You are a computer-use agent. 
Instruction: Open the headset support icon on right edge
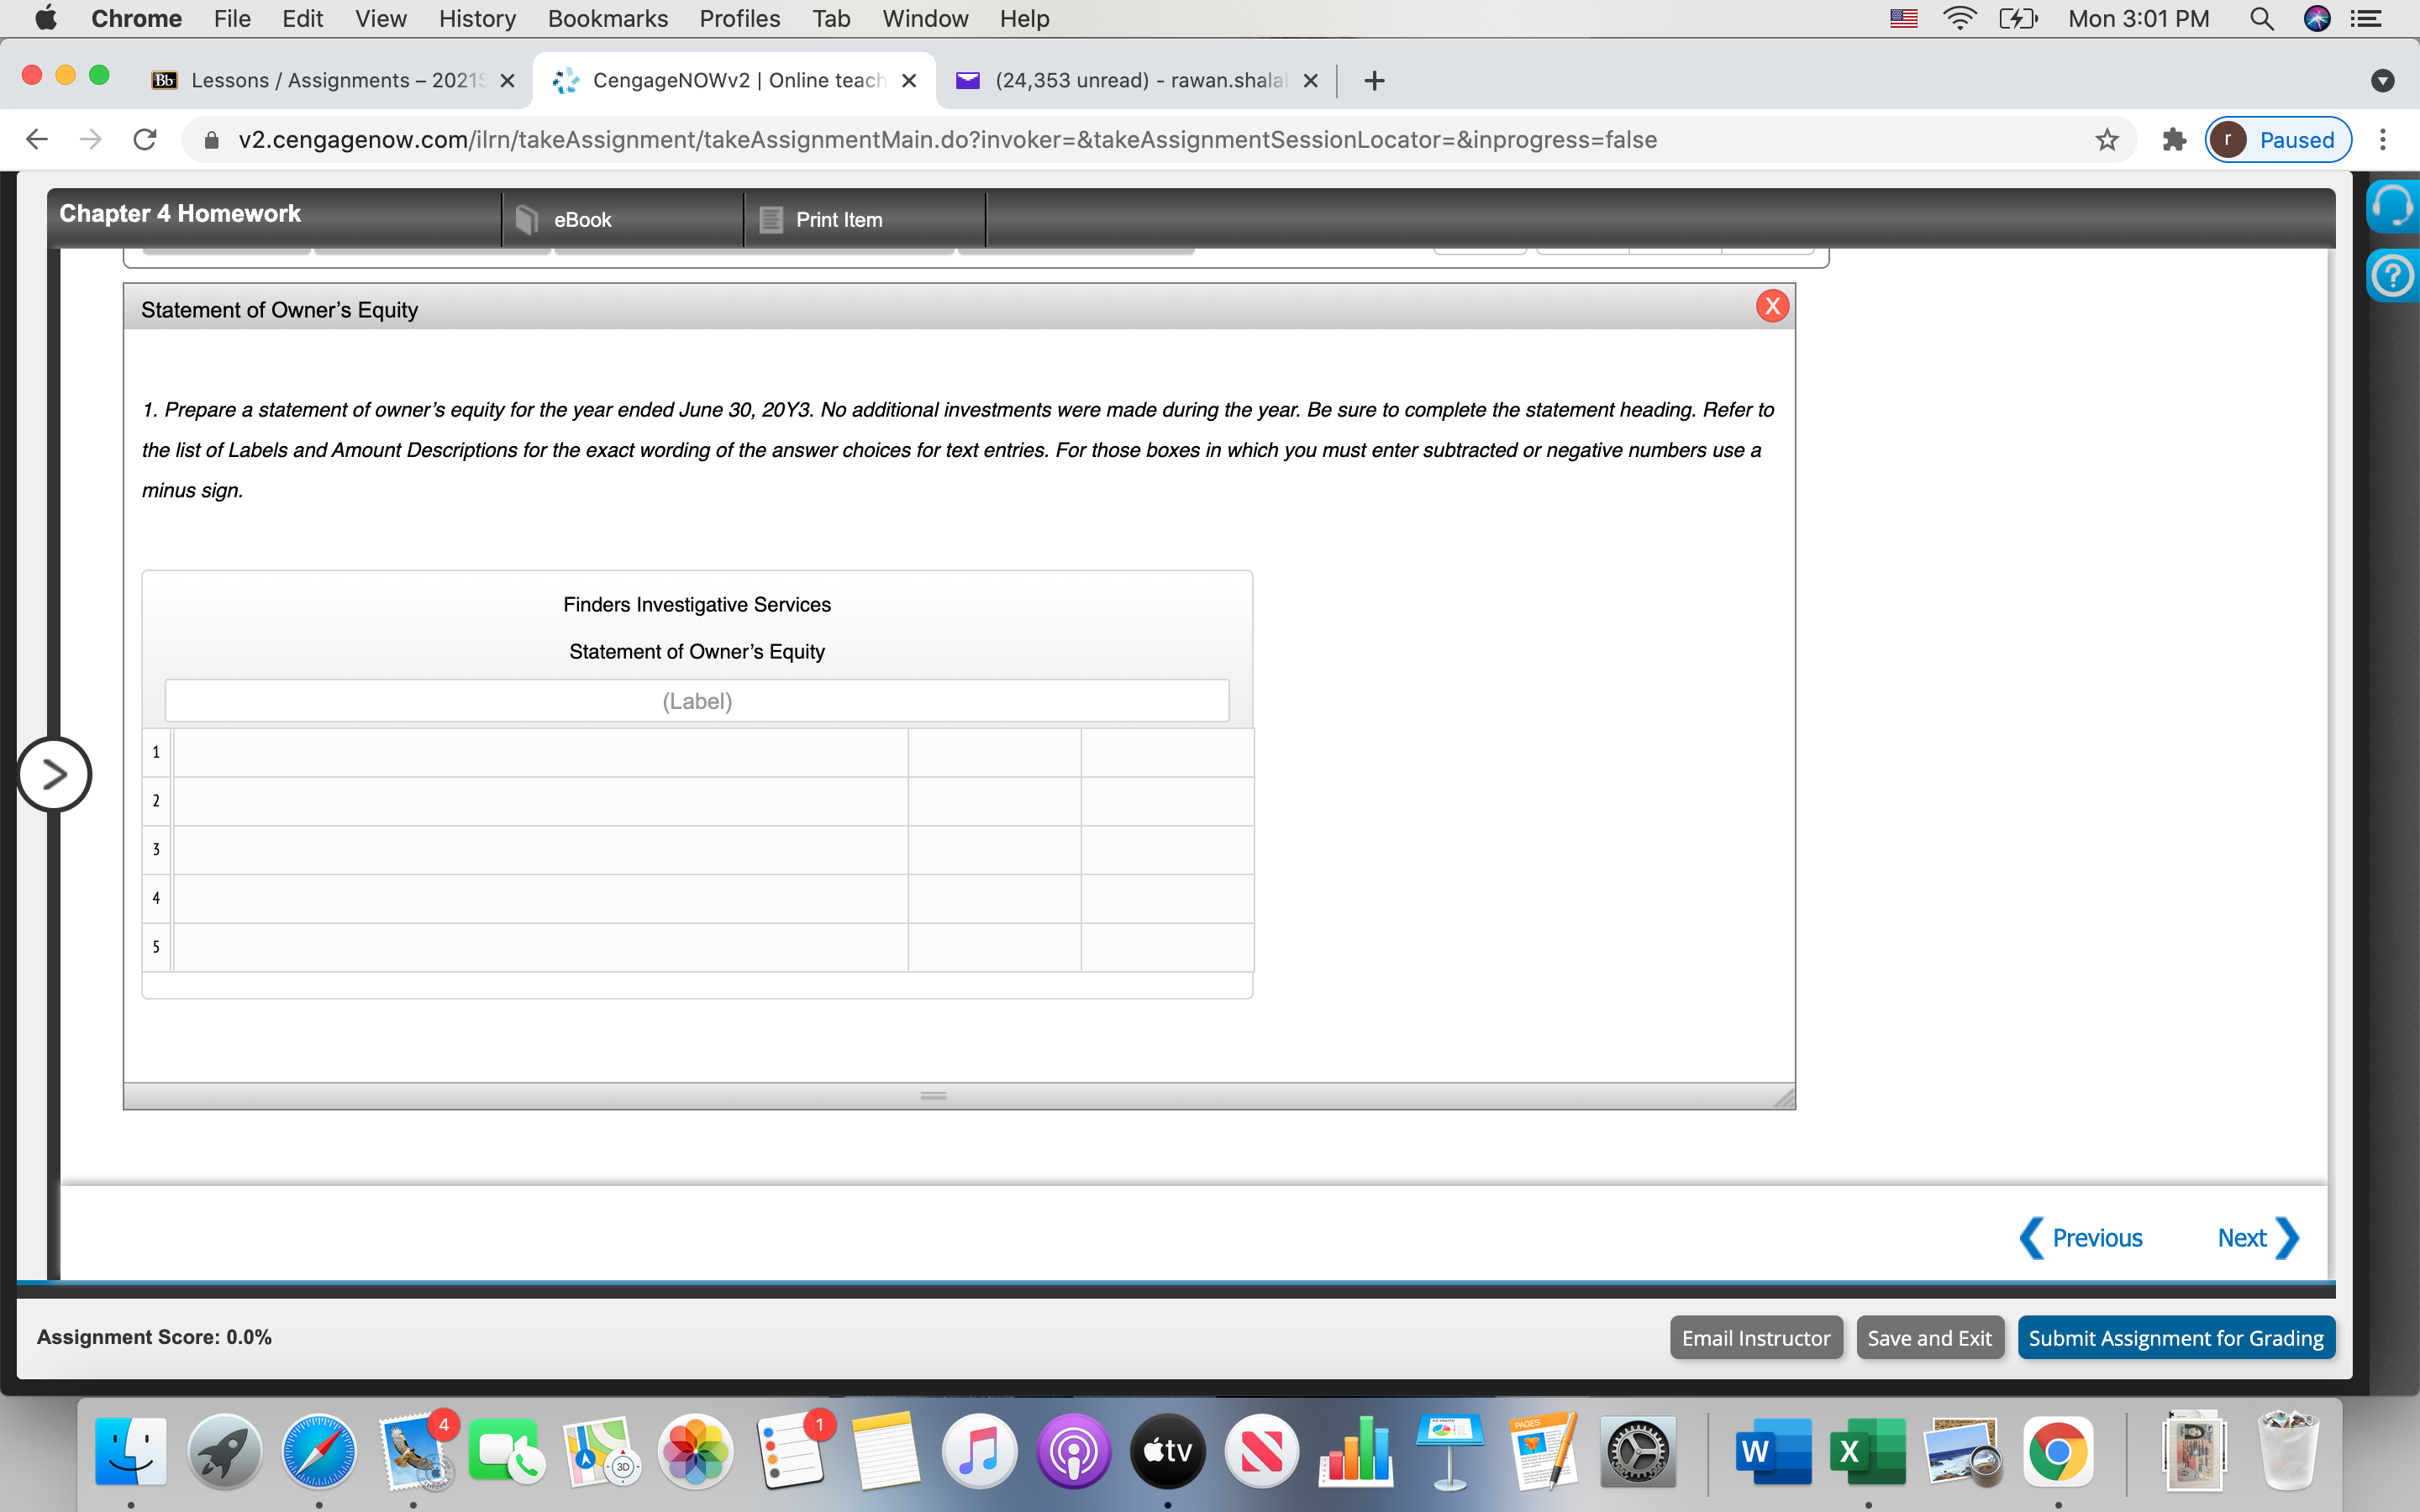pos(2395,205)
